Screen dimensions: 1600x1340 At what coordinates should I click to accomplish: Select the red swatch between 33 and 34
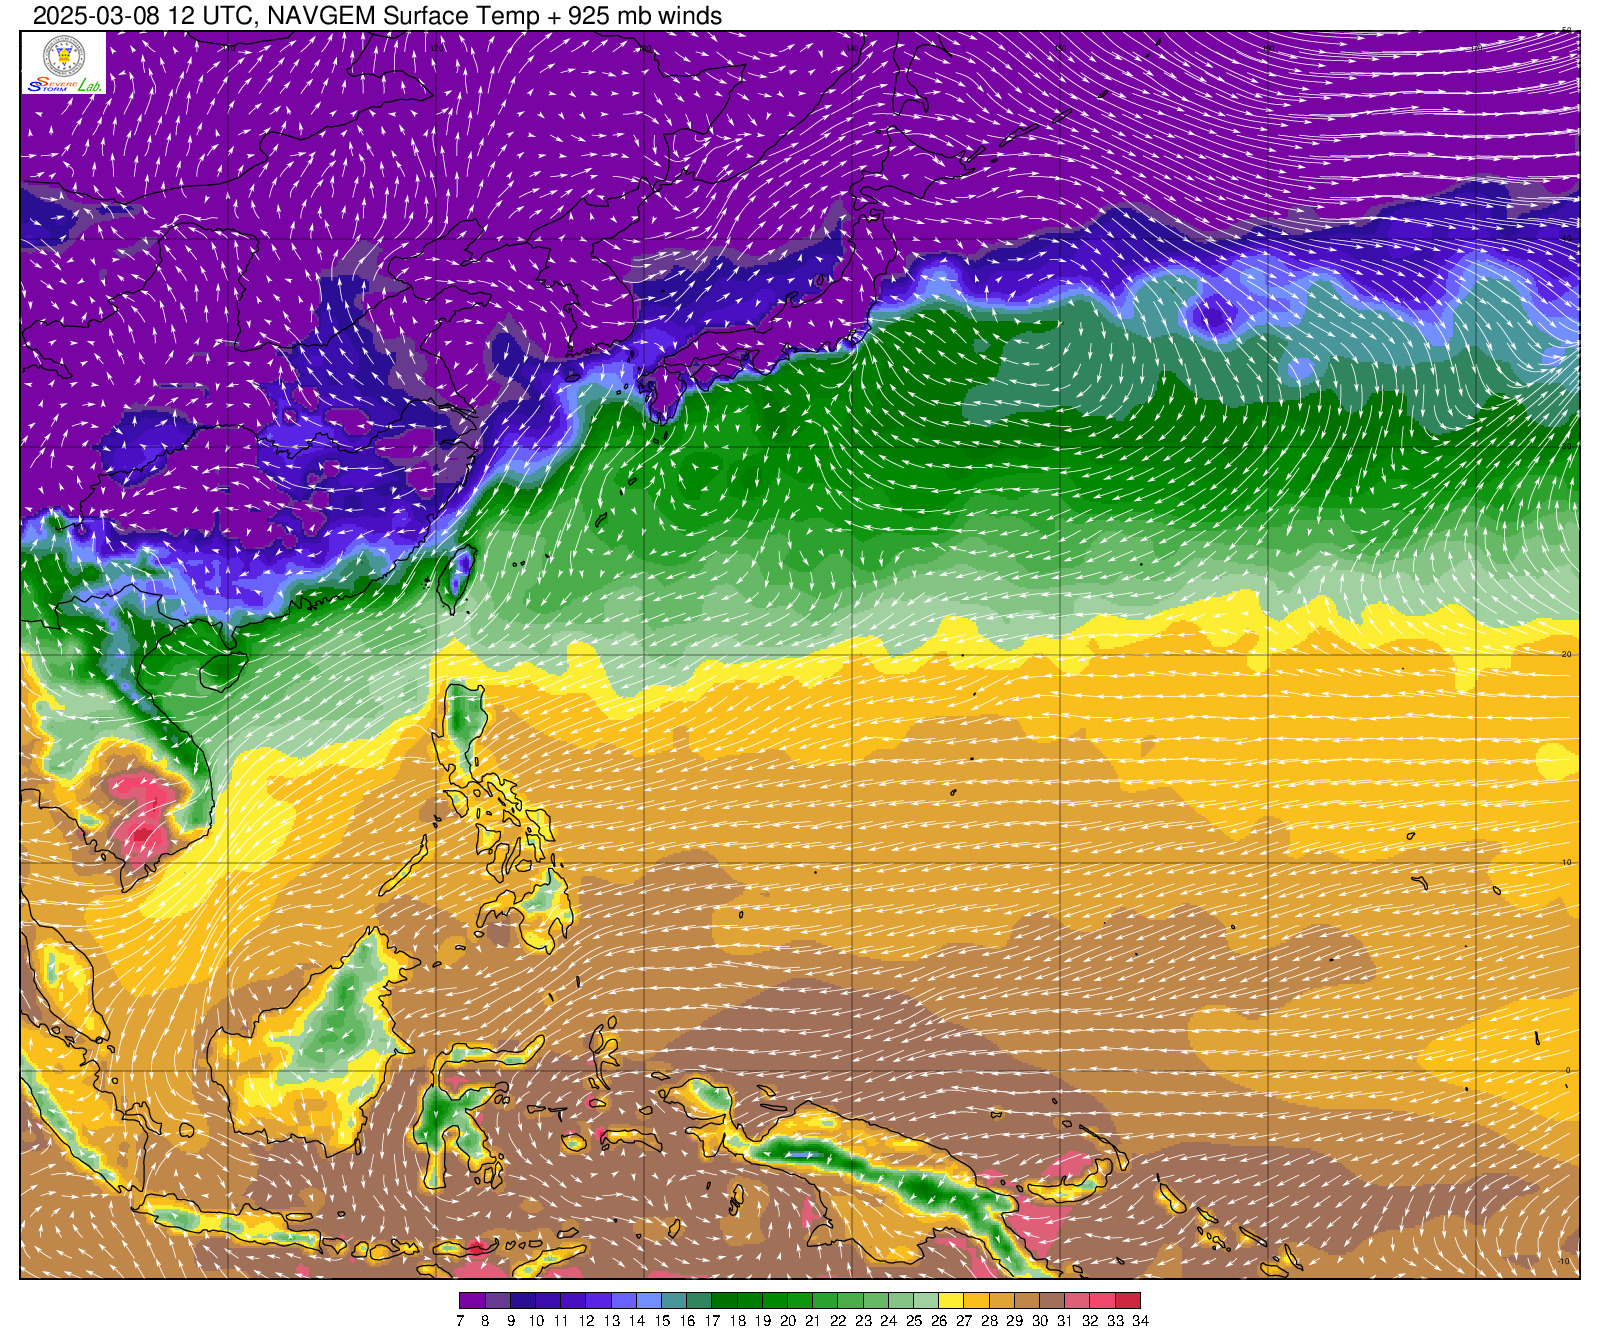(1128, 1301)
